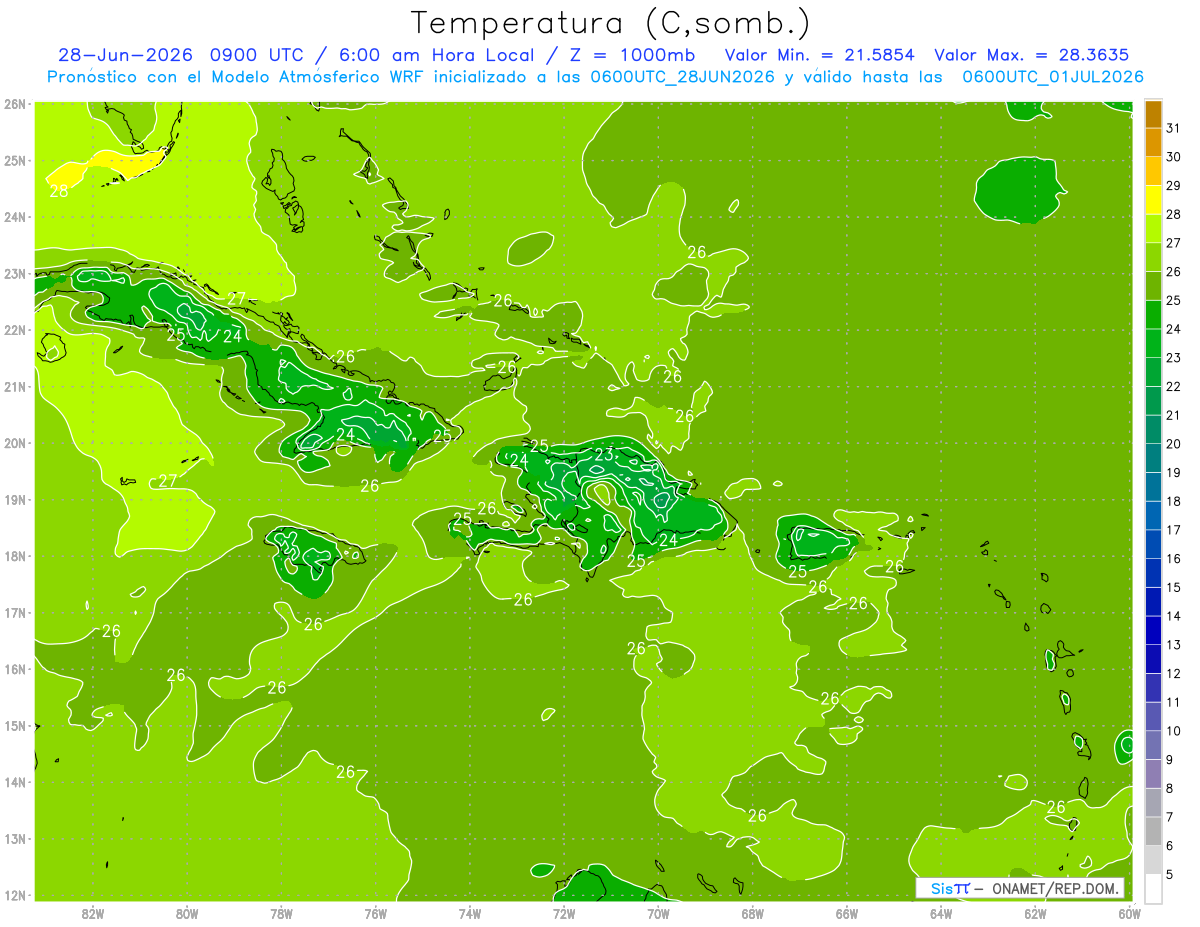Click the '0600UTC_01JUL2026' valid-until time text
The width and height of the screenshot is (1200, 927).
pyautogui.click(x=1053, y=77)
